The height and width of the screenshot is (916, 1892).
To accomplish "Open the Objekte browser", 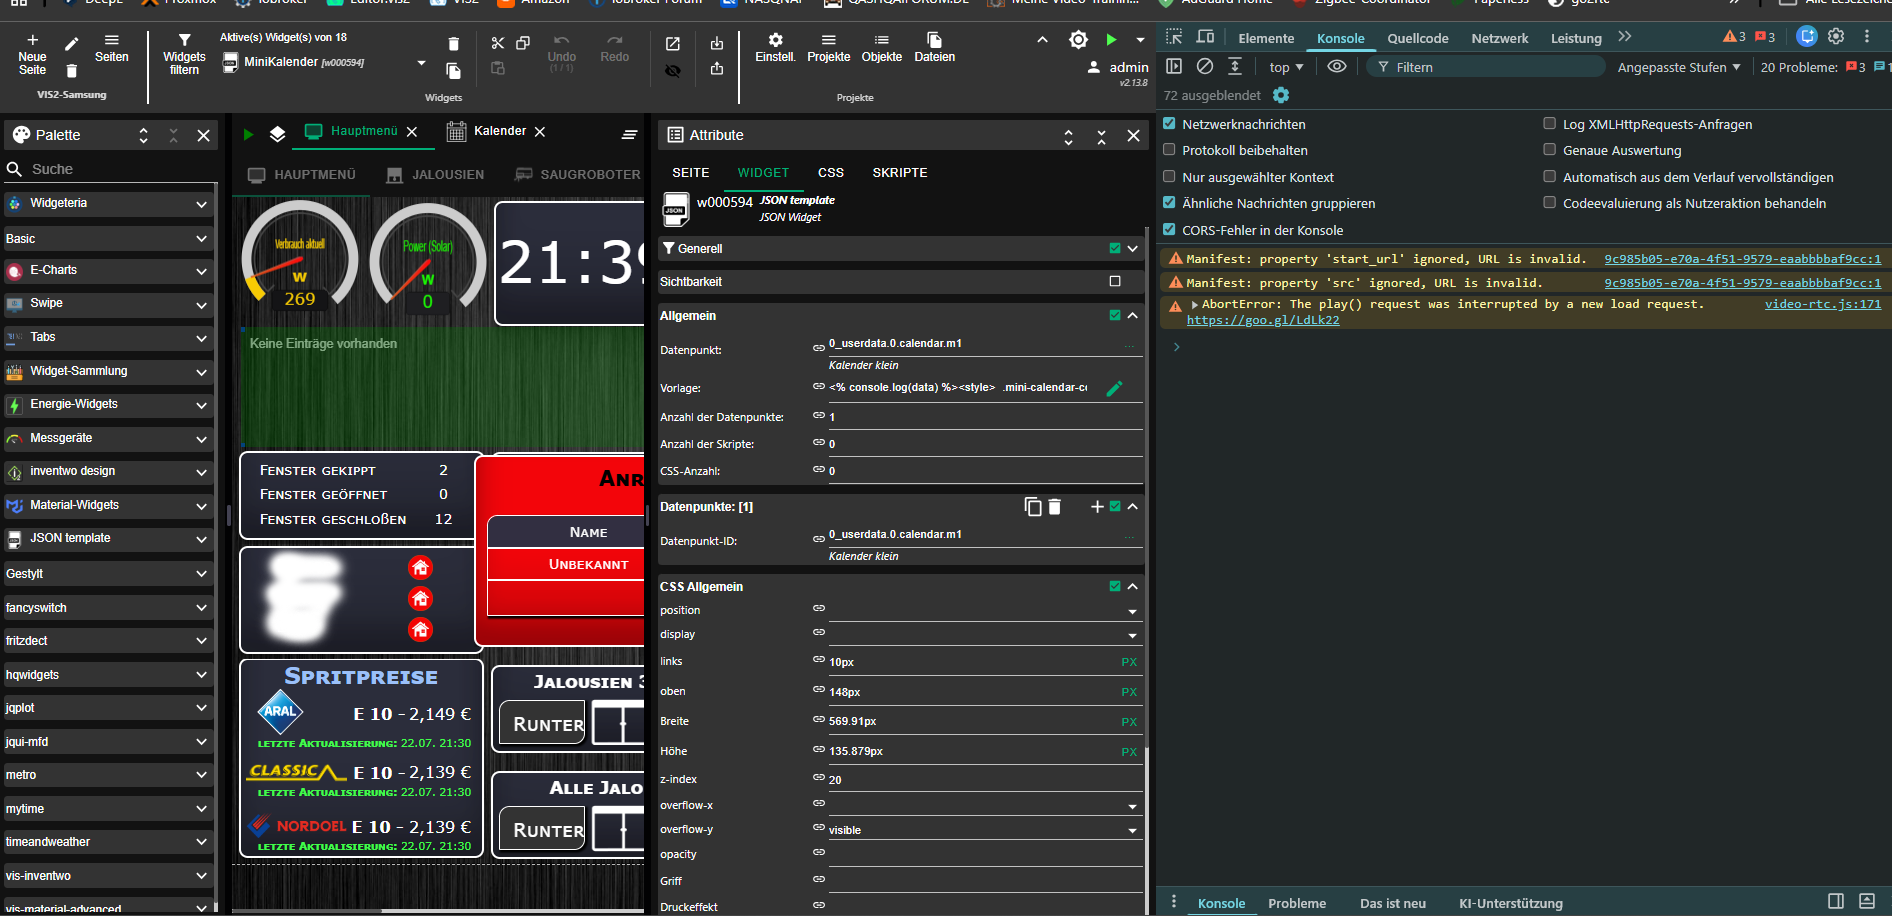I will [x=881, y=40].
